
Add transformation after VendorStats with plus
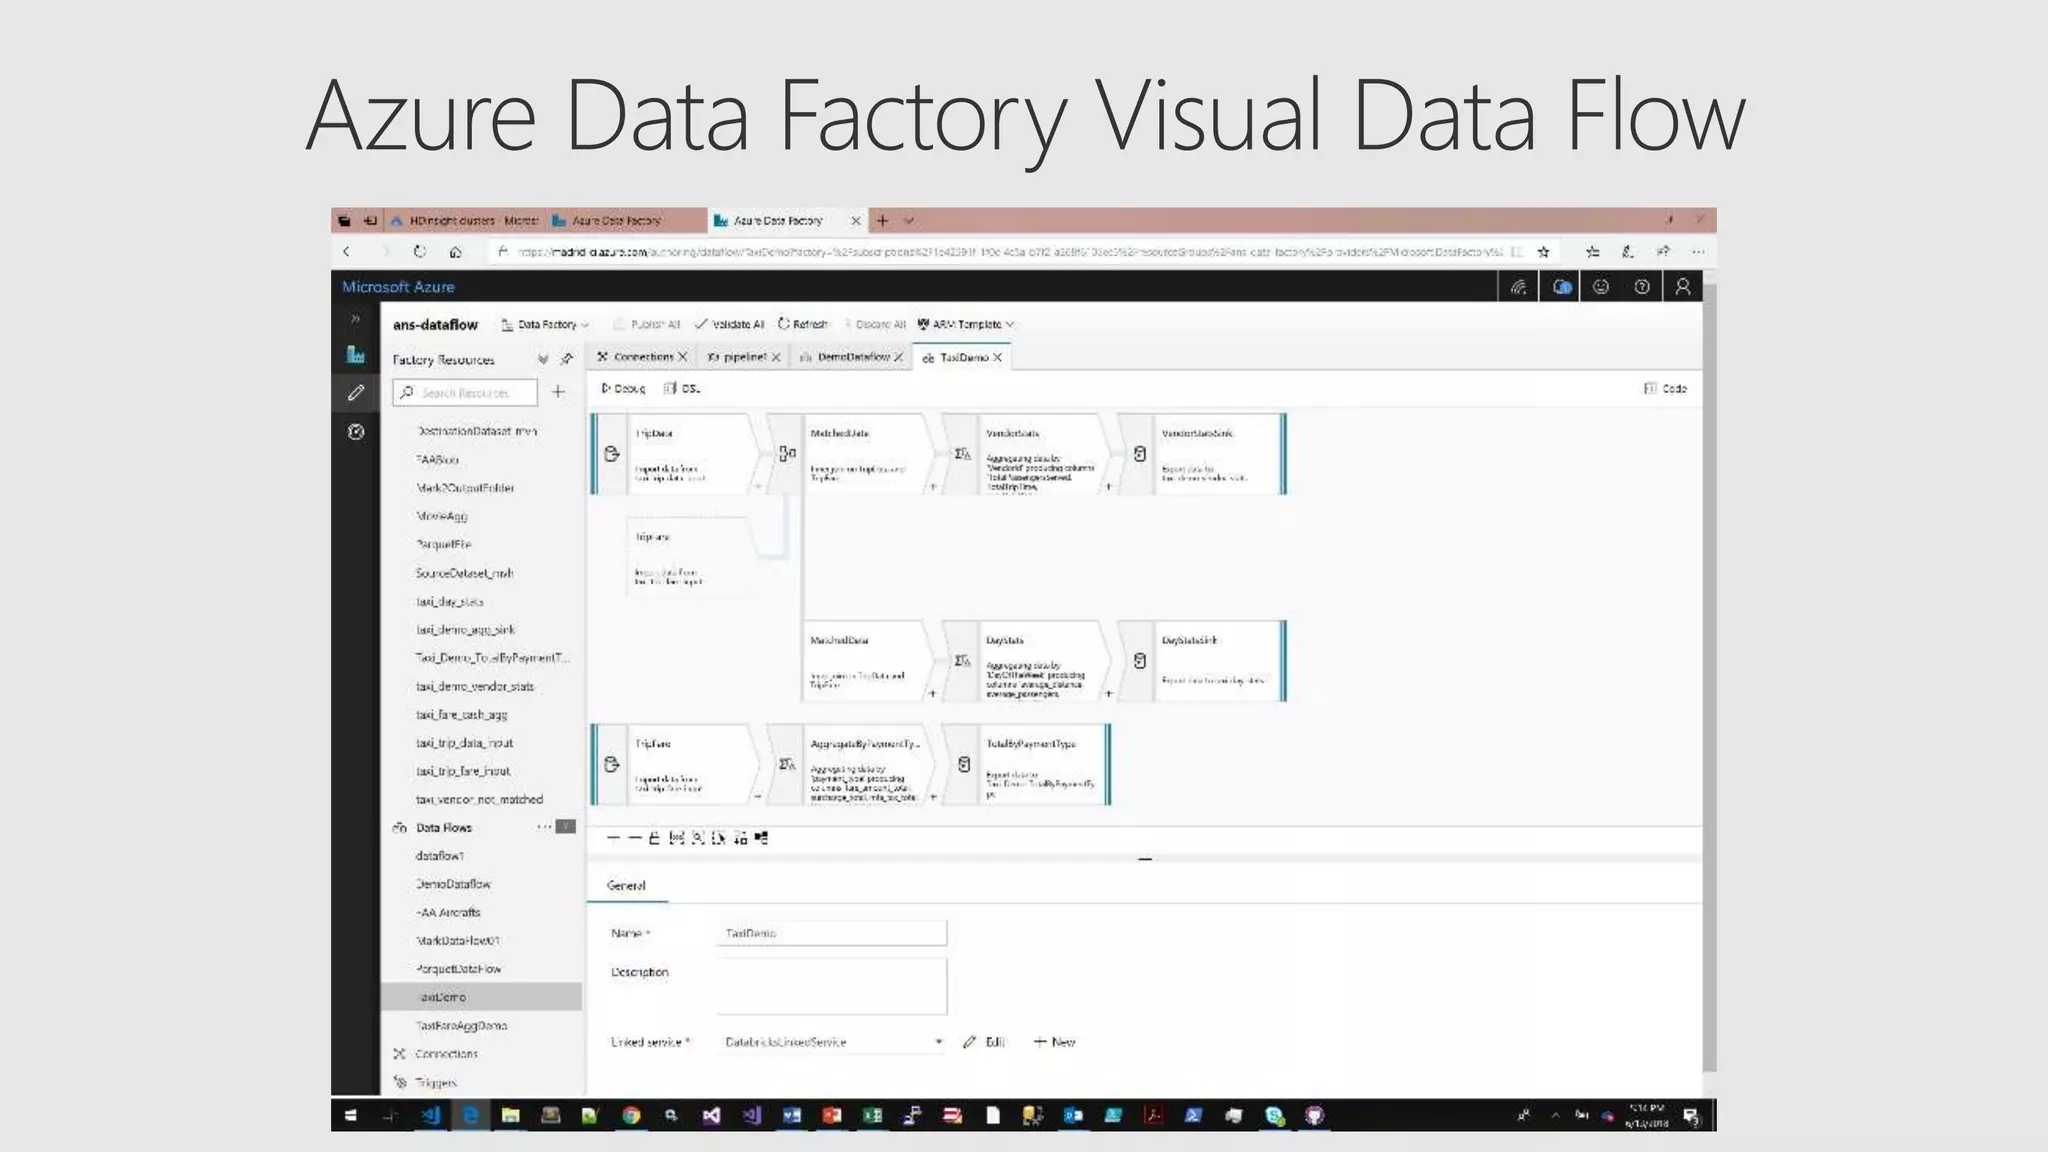click(x=1108, y=487)
